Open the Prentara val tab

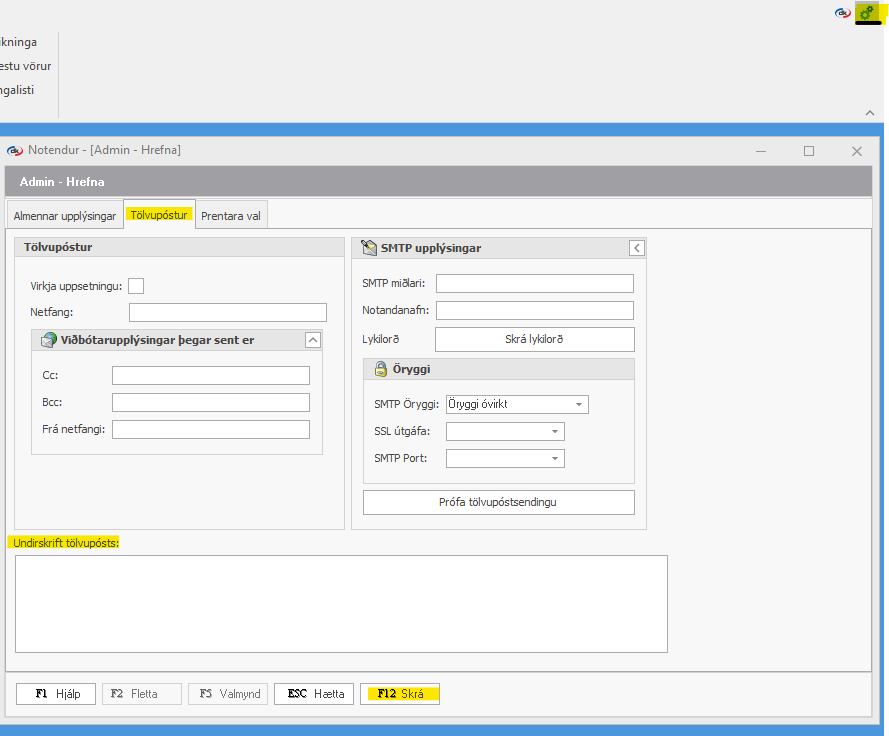(x=232, y=215)
